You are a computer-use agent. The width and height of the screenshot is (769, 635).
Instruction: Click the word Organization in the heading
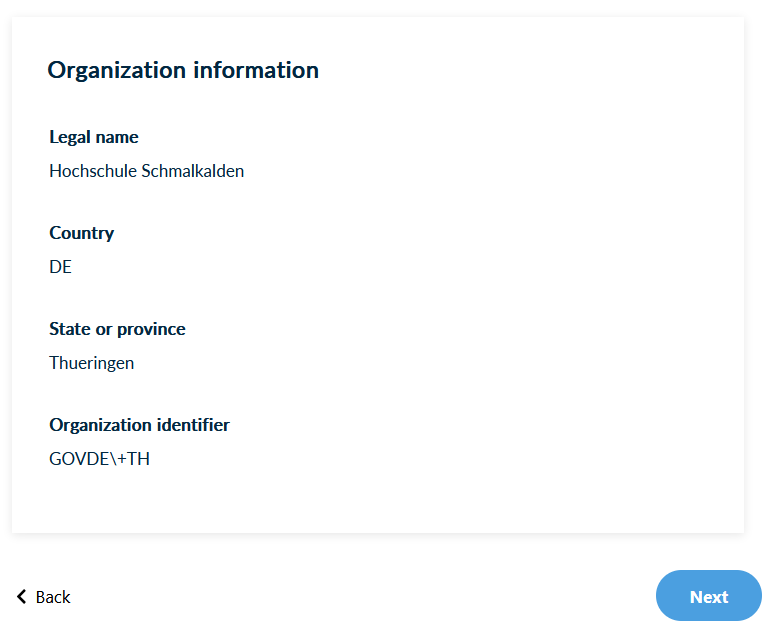(x=117, y=70)
